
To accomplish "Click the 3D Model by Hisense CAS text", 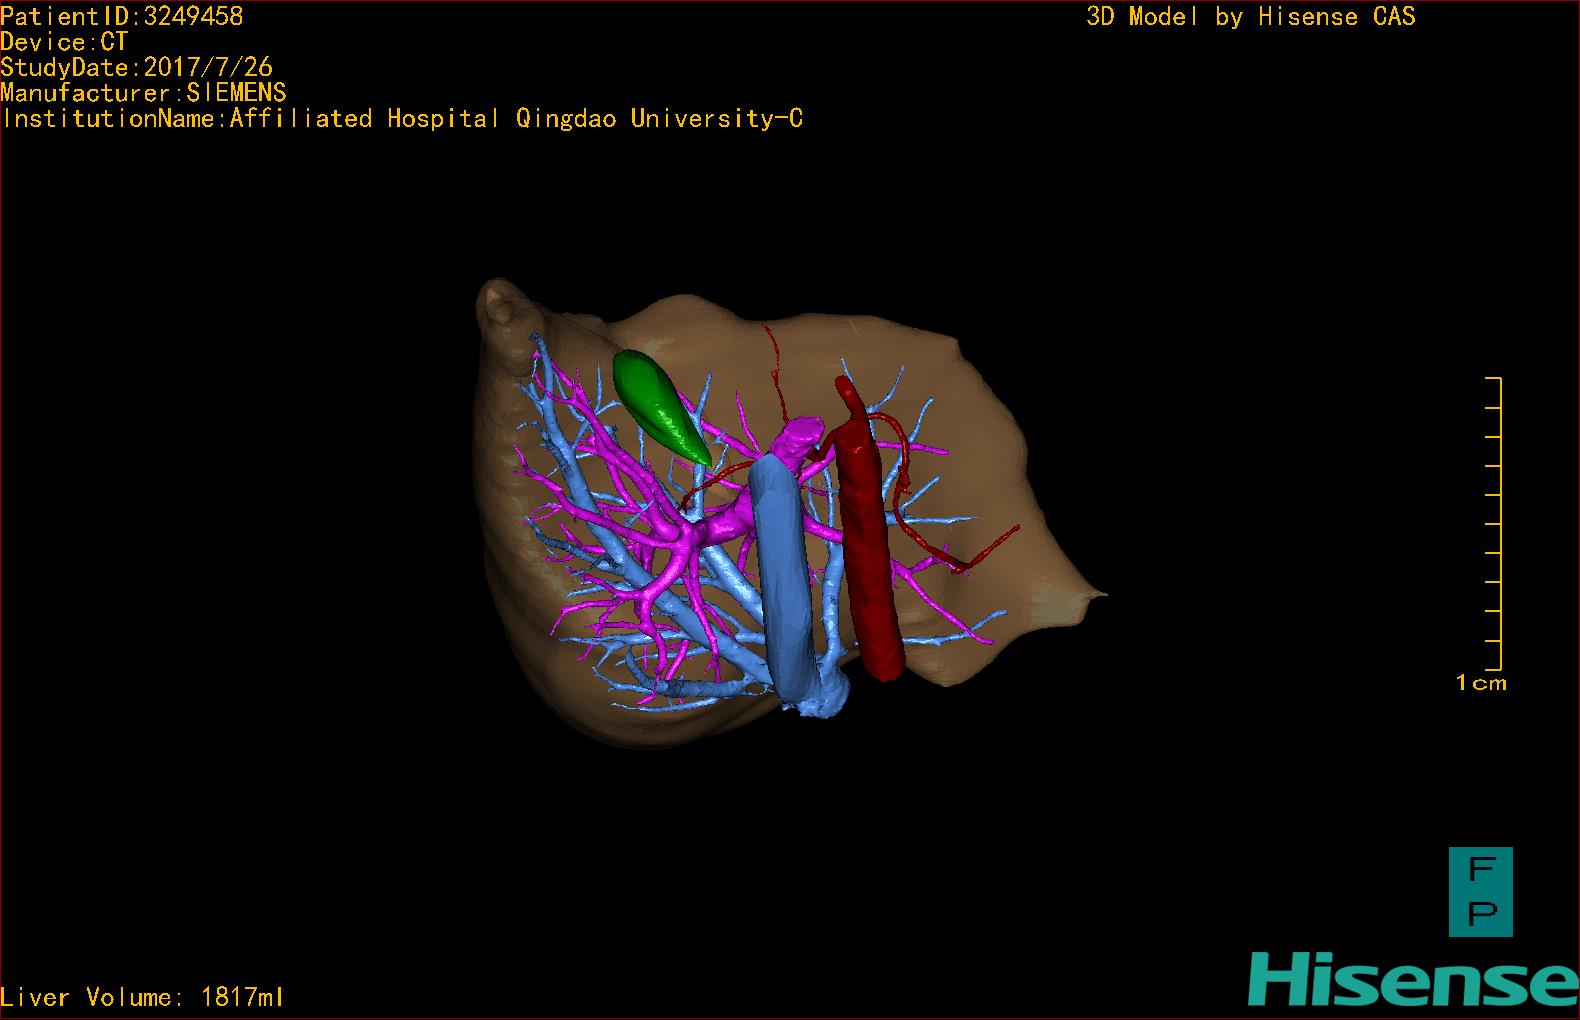I will (1251, 17).
